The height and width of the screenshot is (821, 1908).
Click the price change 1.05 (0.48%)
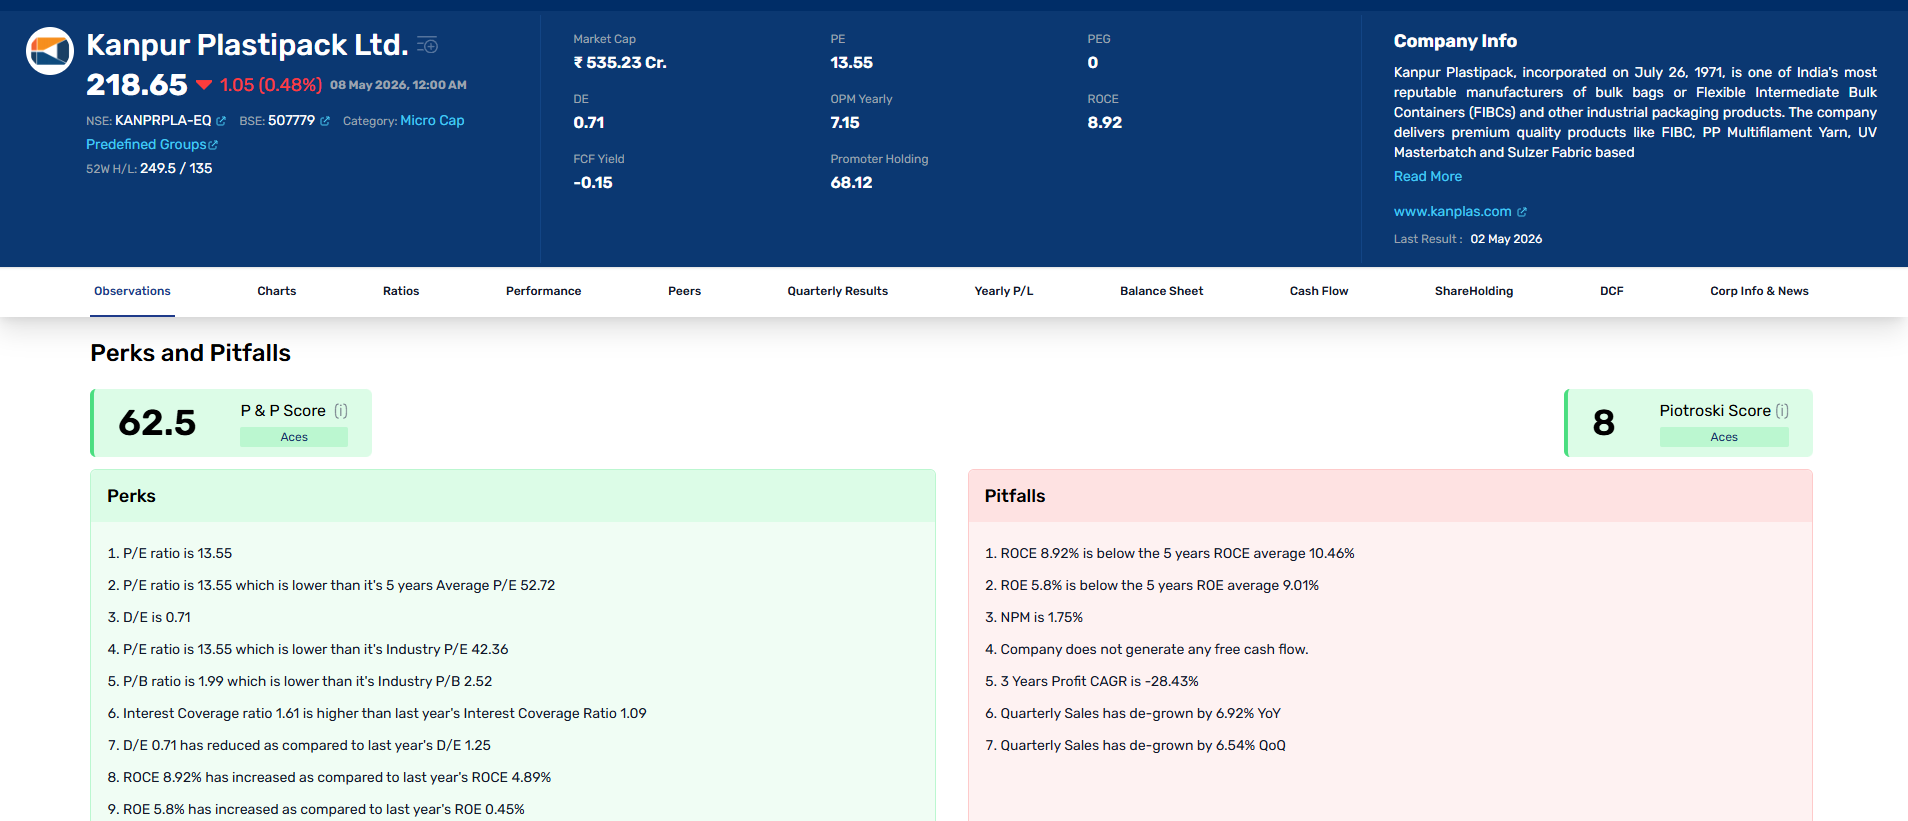click(271, 85)
